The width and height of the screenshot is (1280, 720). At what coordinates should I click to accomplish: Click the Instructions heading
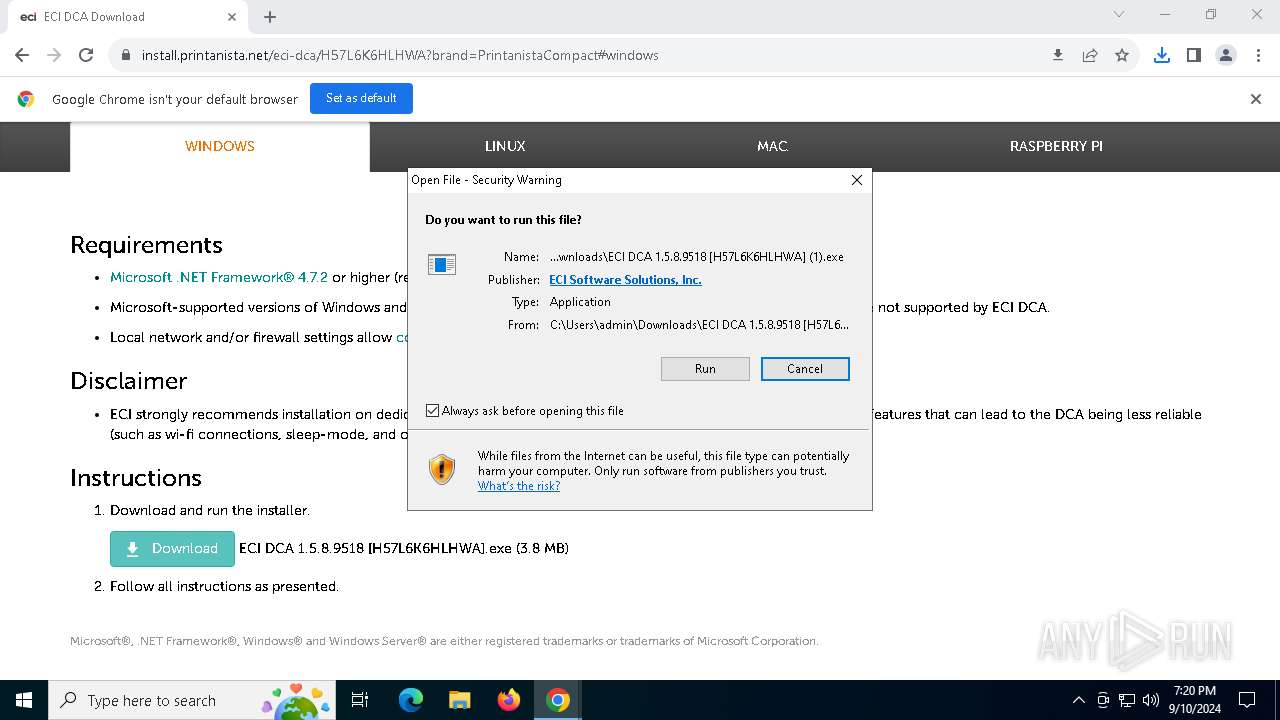(136, 478)
